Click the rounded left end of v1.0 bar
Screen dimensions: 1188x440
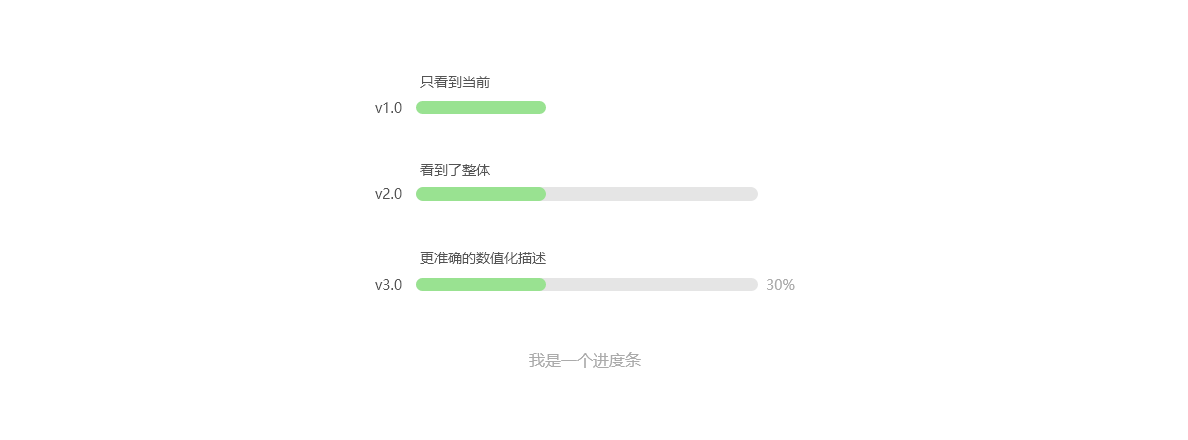421,108
